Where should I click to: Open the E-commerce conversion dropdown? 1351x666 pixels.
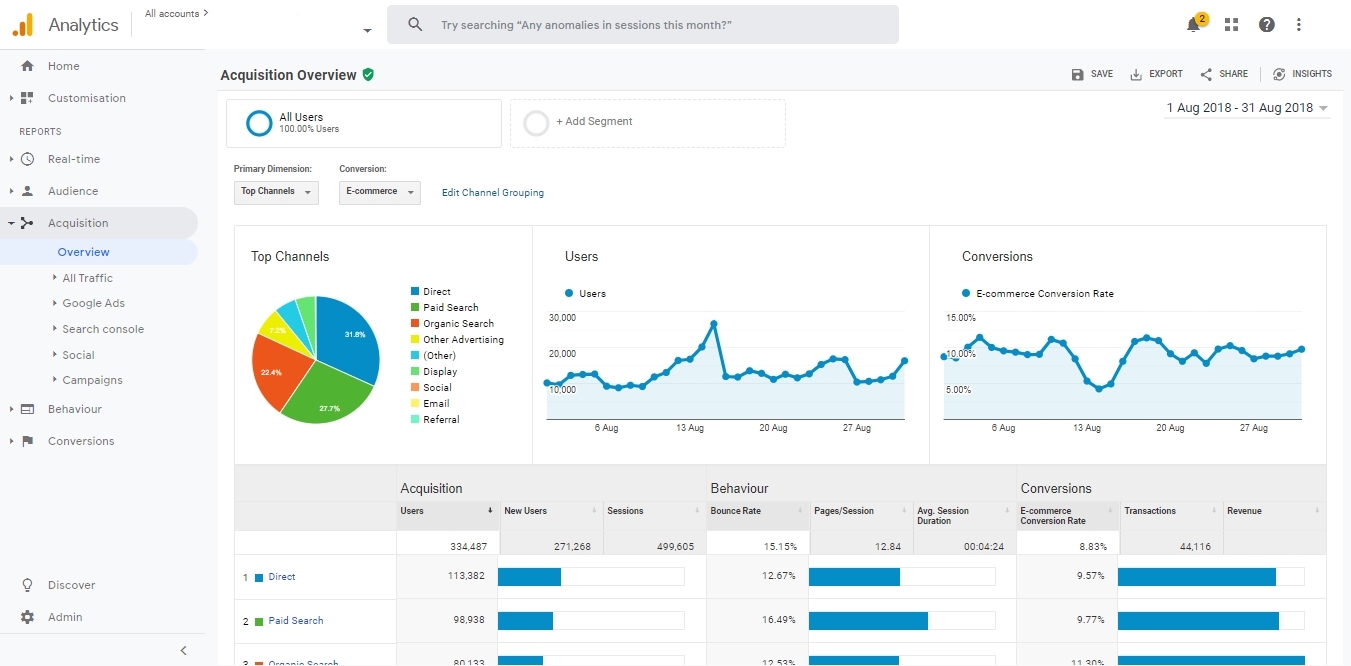(x=380, y=191)
